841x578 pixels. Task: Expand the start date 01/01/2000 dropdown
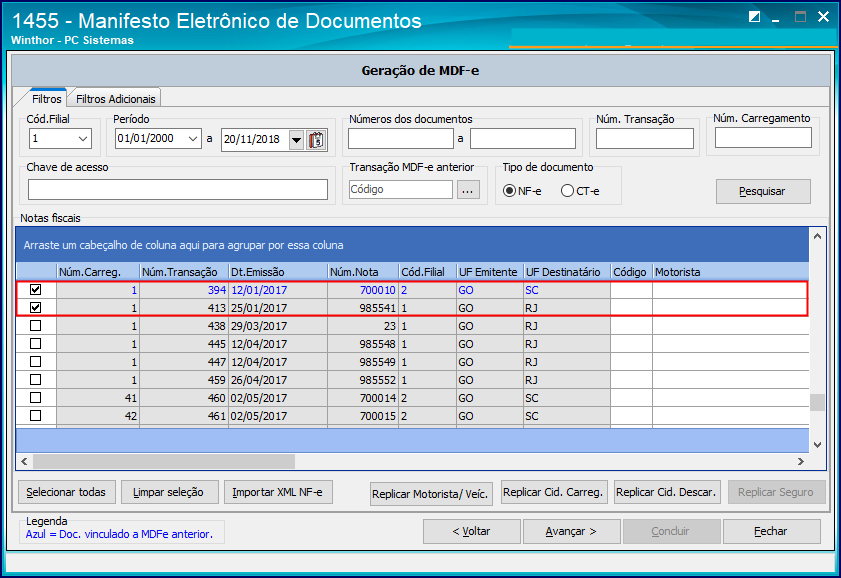point(193,139)
